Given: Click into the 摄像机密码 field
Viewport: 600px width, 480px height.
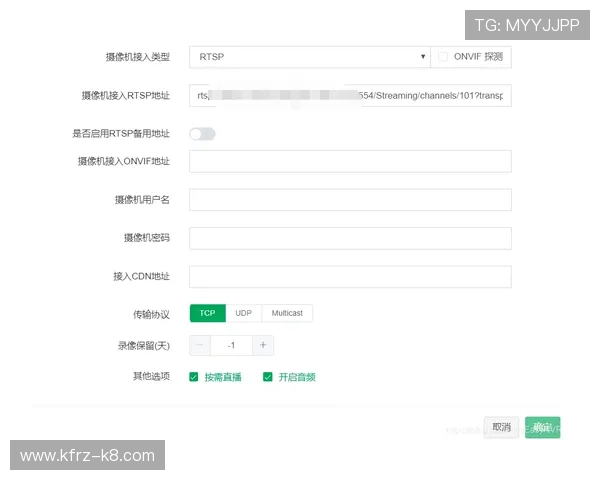Looking at the screenshot, I should [x=350, y=238].
